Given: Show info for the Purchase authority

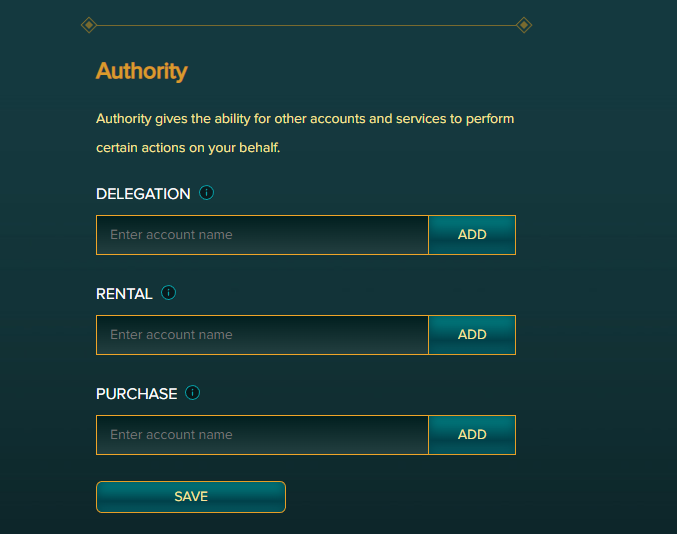Looking at the screenshot, I should 192,393.
